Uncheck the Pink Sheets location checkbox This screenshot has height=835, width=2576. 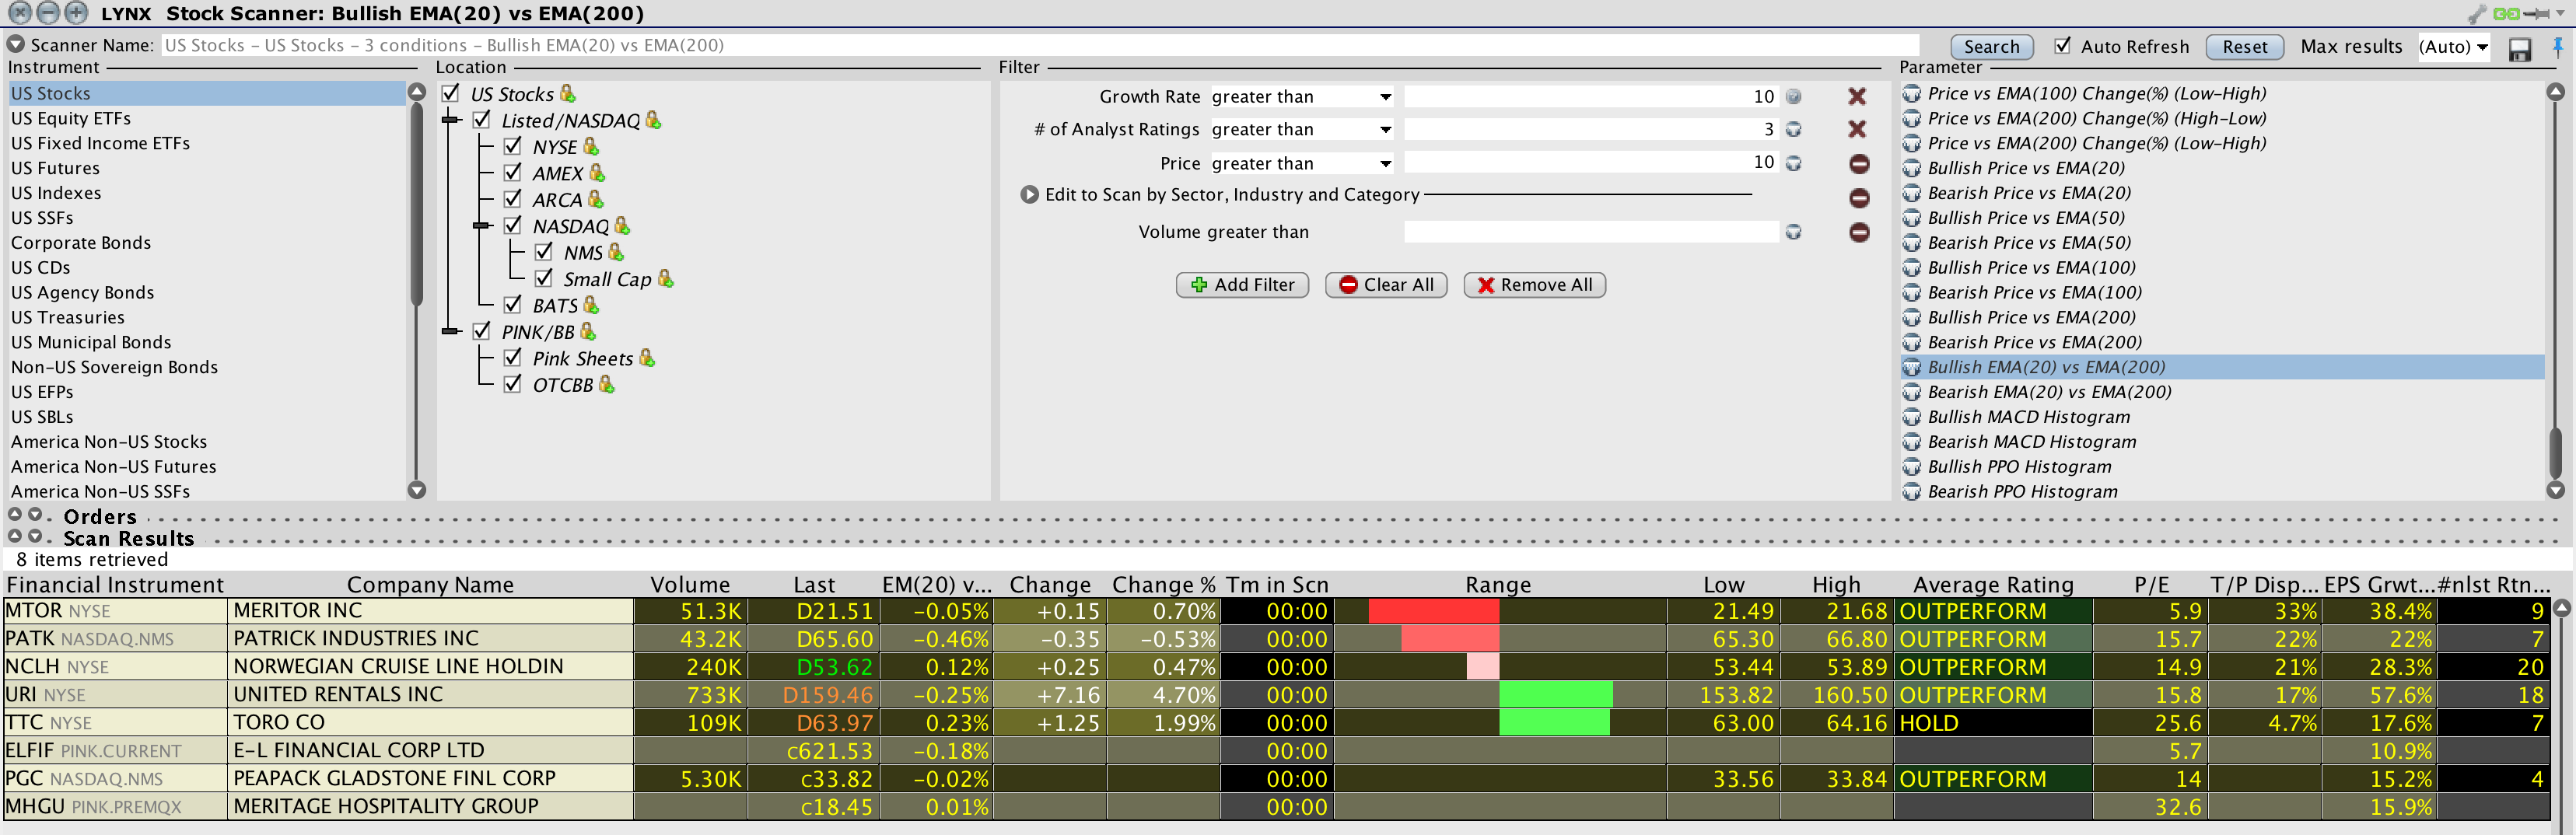pos(513,358)
